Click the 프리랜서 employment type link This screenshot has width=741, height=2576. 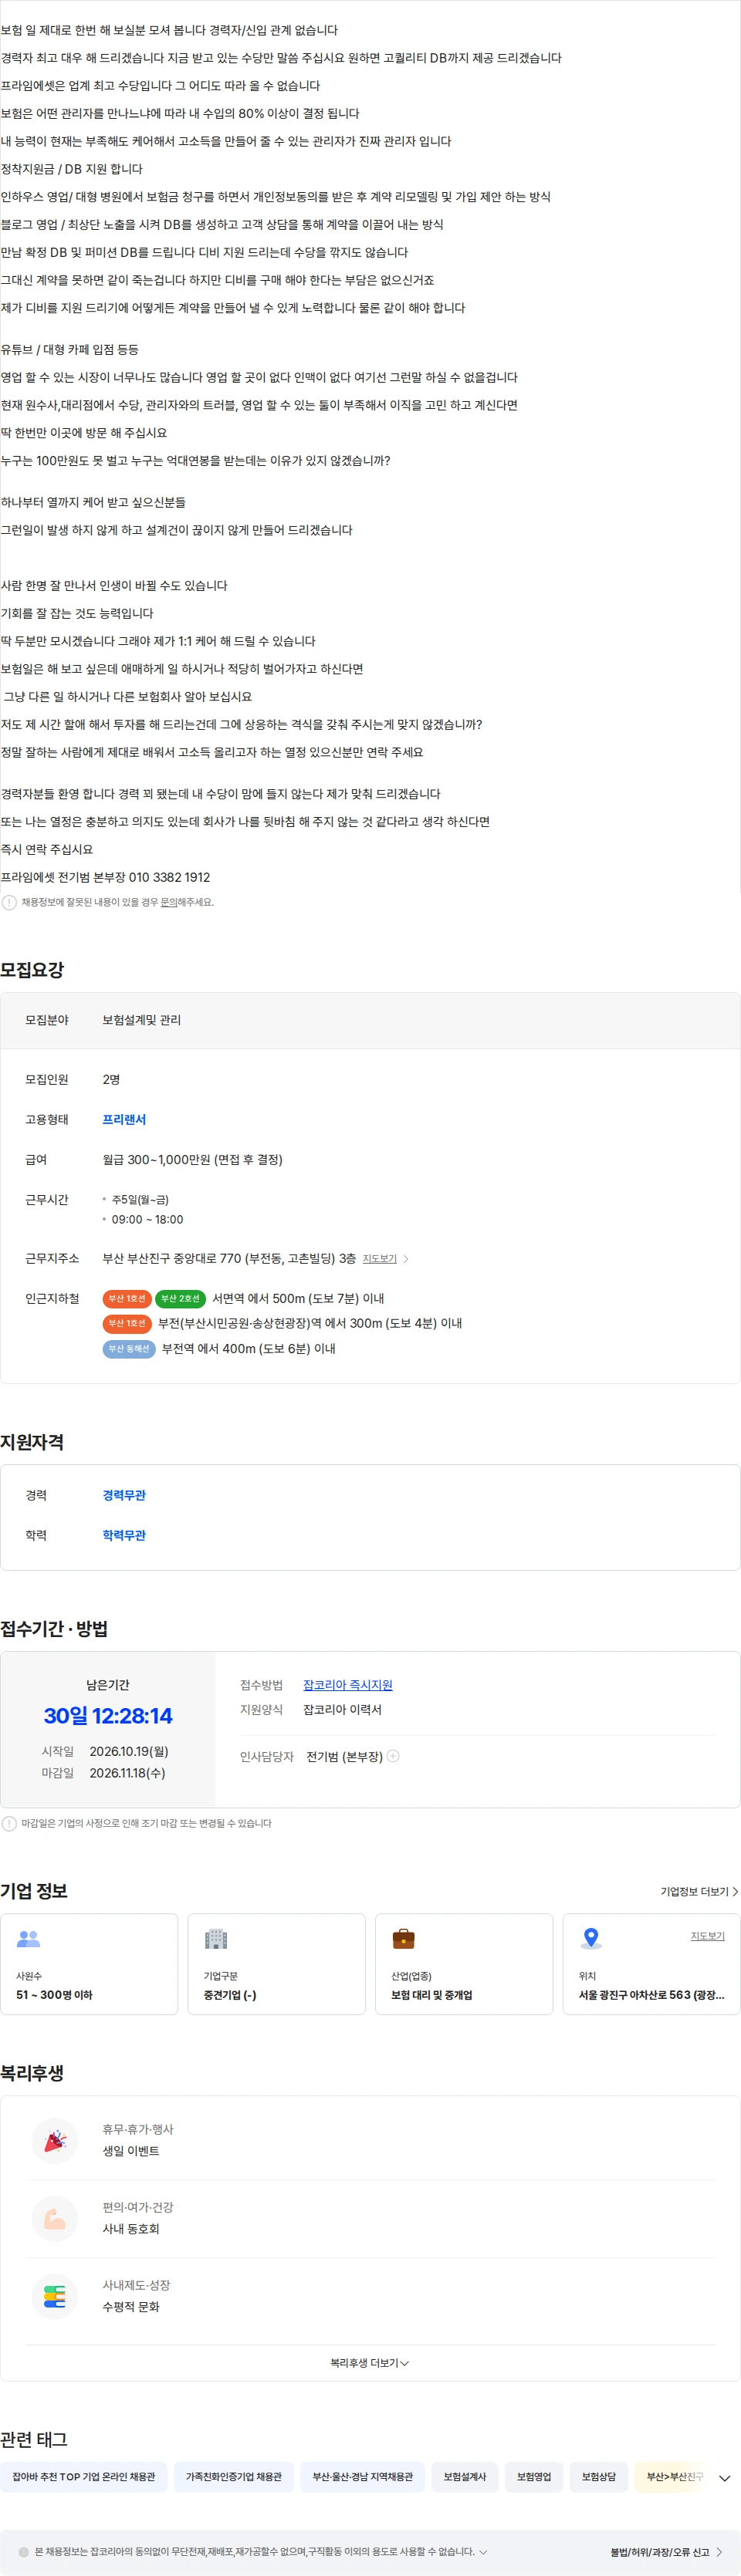pyautogui.click(x=124, y=1119)
